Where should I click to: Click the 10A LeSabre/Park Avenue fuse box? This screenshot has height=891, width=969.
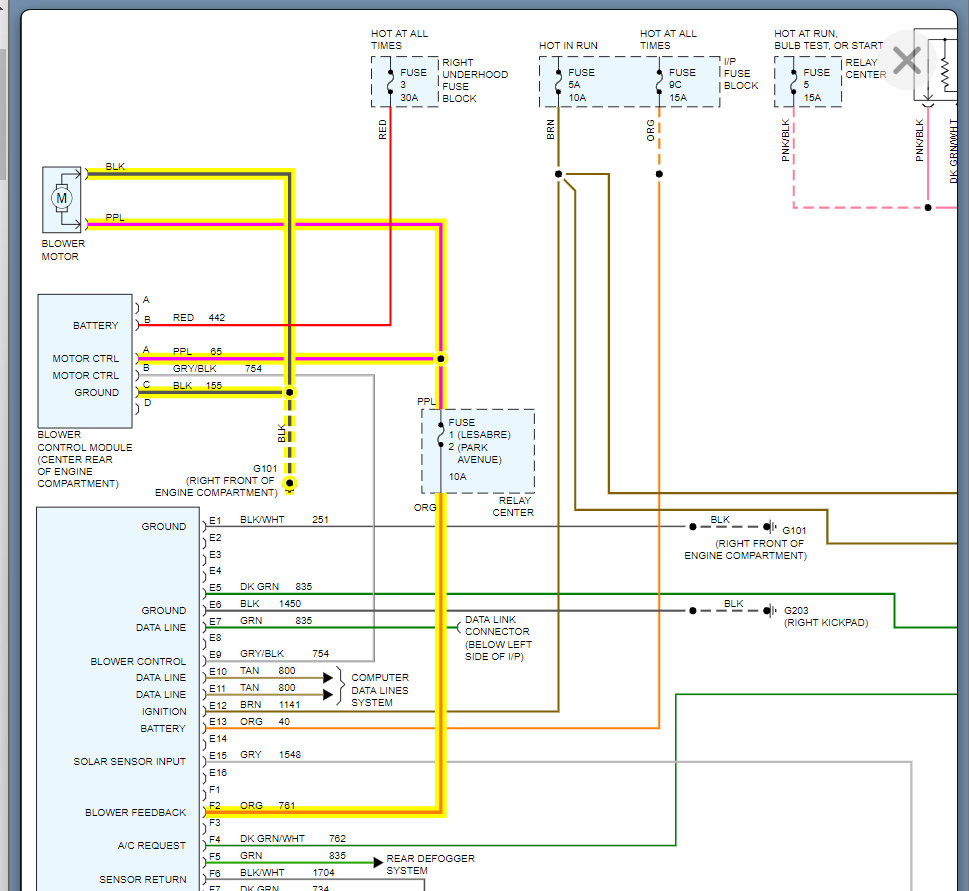click(477, 451)
